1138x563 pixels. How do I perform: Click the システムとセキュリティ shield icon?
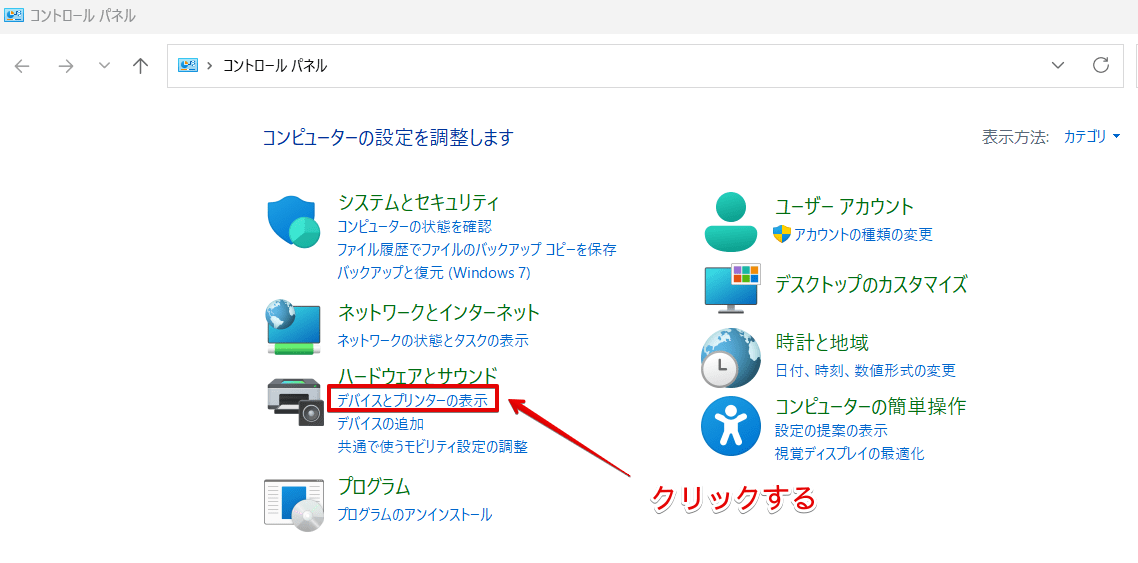click(x=295, y=223)
